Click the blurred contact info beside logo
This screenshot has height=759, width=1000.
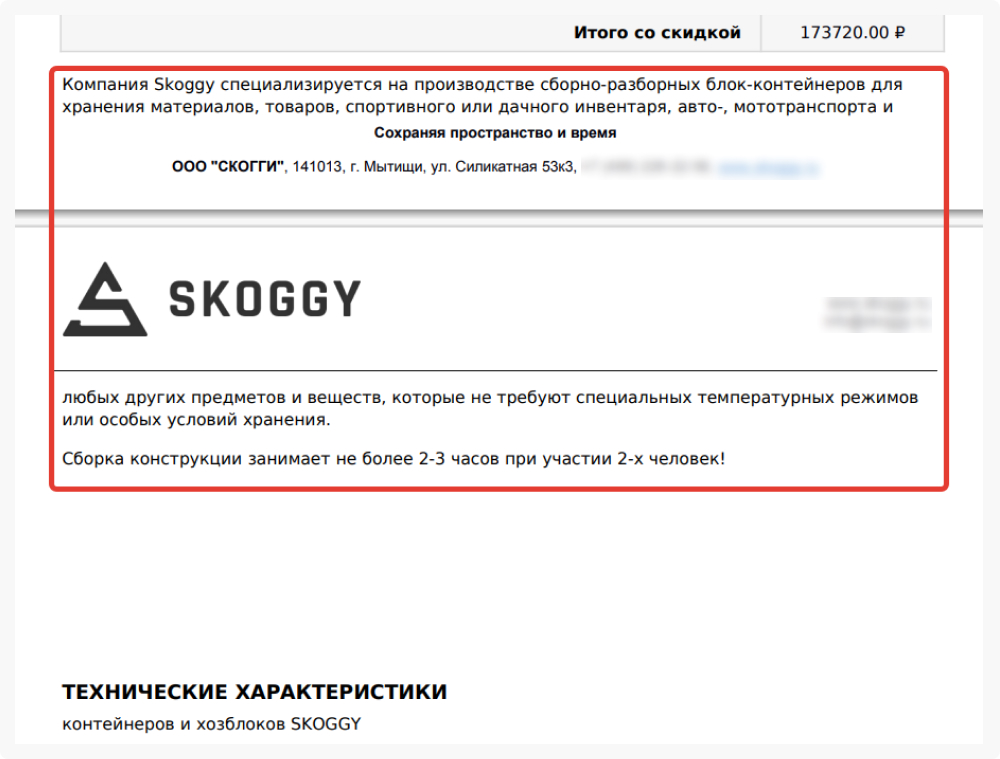click(877, 314)
